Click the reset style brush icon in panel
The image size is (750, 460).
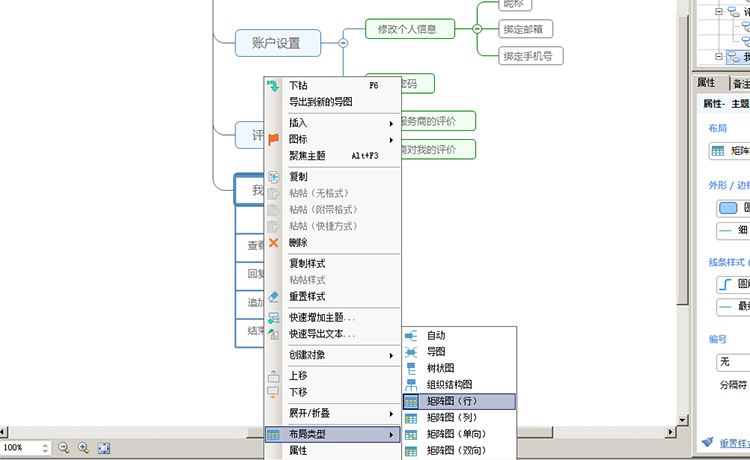click(707, 442)
